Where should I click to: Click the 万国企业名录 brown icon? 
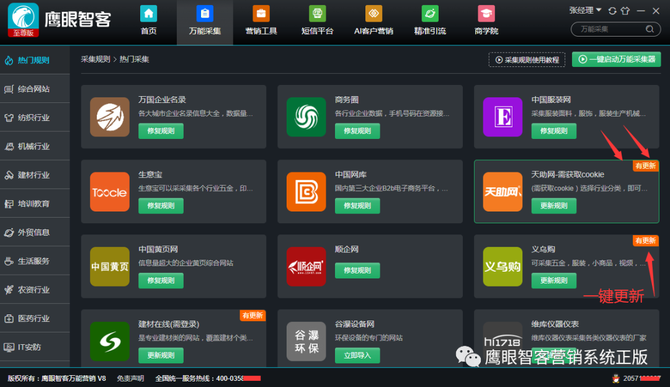110,117
